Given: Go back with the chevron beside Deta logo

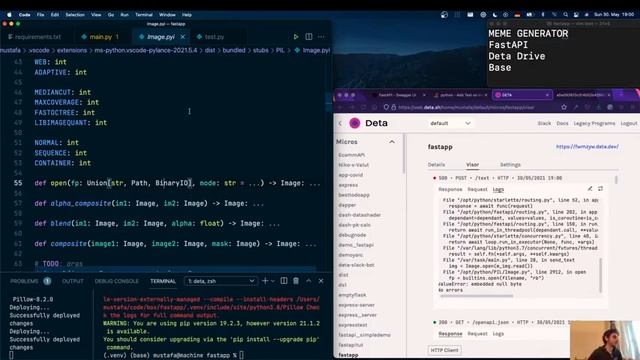Looking at the screenshot, I should [340, 123].
